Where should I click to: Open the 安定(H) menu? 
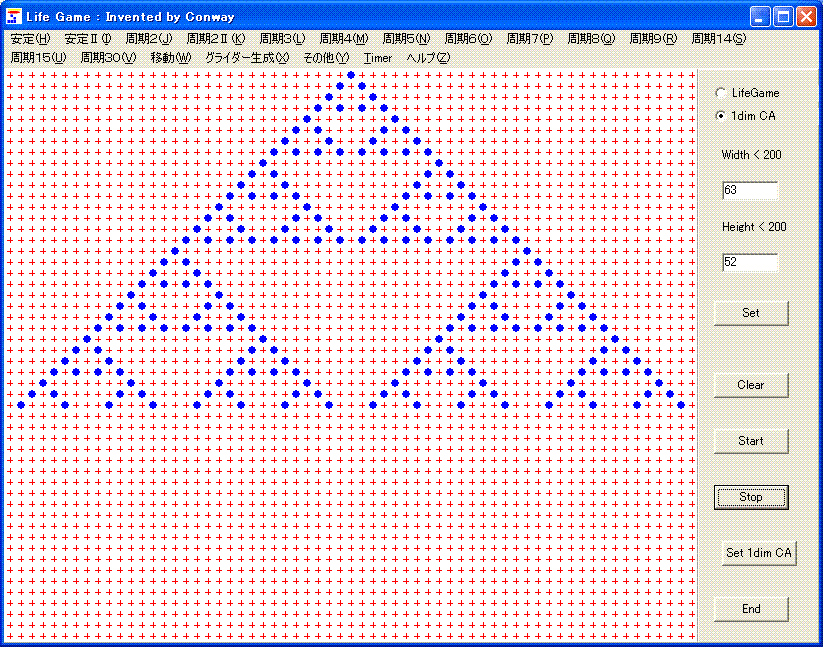tap(30, 38)
